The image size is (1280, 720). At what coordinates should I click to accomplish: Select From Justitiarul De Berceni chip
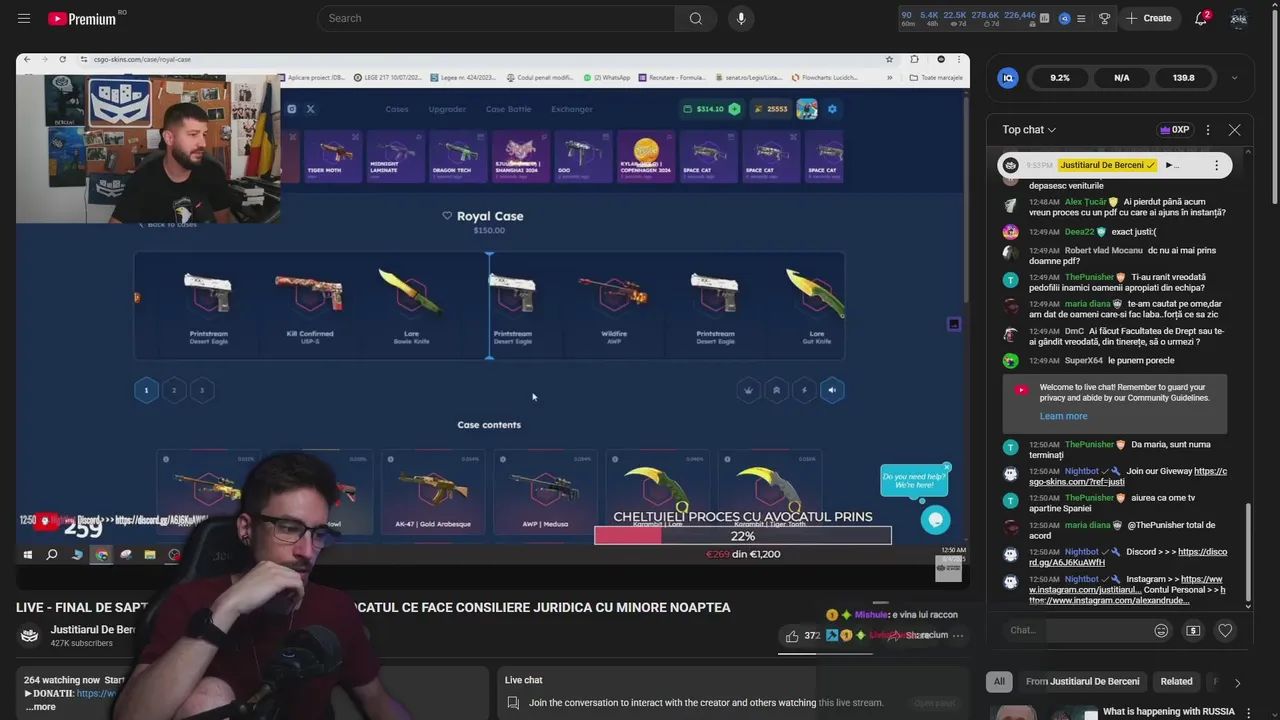click(1082, 682)
